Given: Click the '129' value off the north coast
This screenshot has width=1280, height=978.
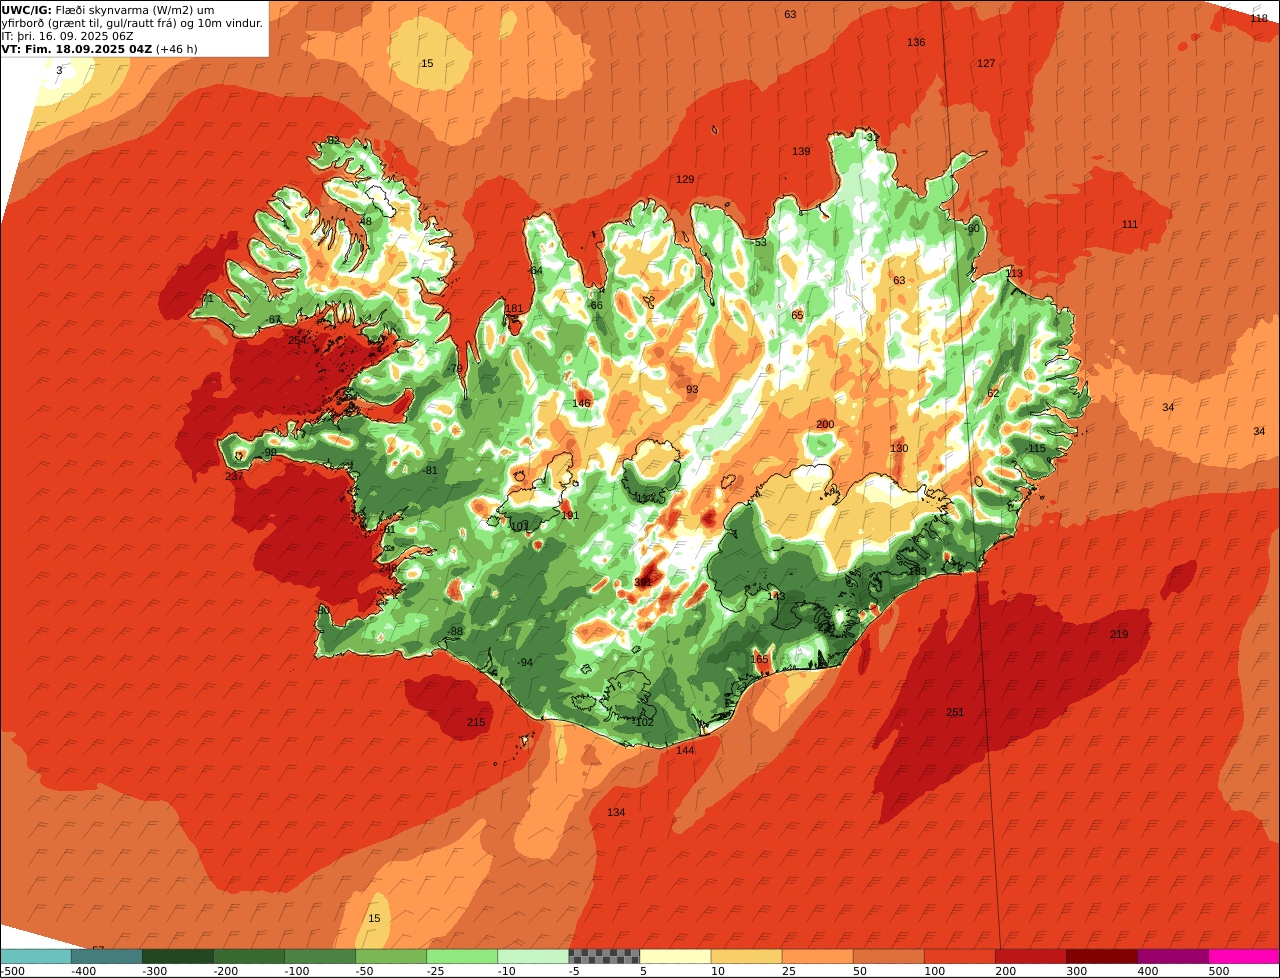Looking at the screenshot, I should 685,179.
